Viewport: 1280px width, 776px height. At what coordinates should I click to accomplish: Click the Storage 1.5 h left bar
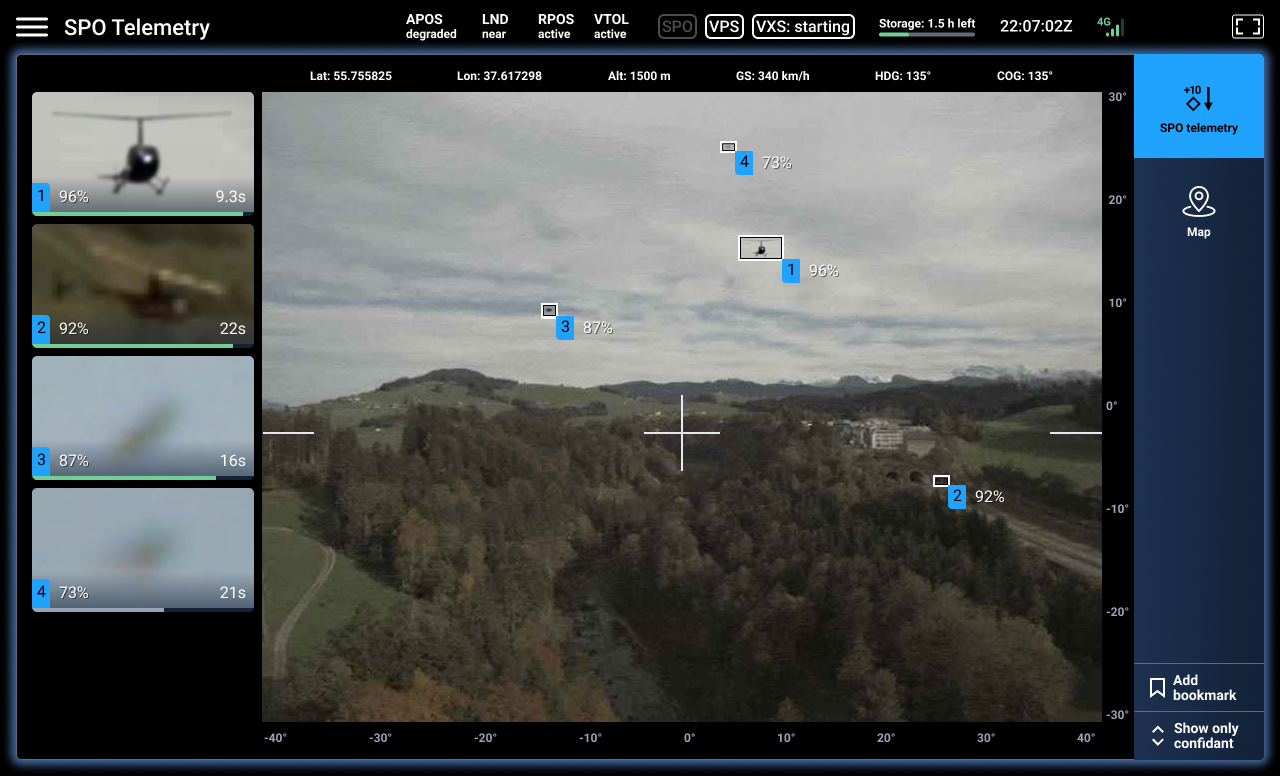pyautogui.click(x=926, y=34)
